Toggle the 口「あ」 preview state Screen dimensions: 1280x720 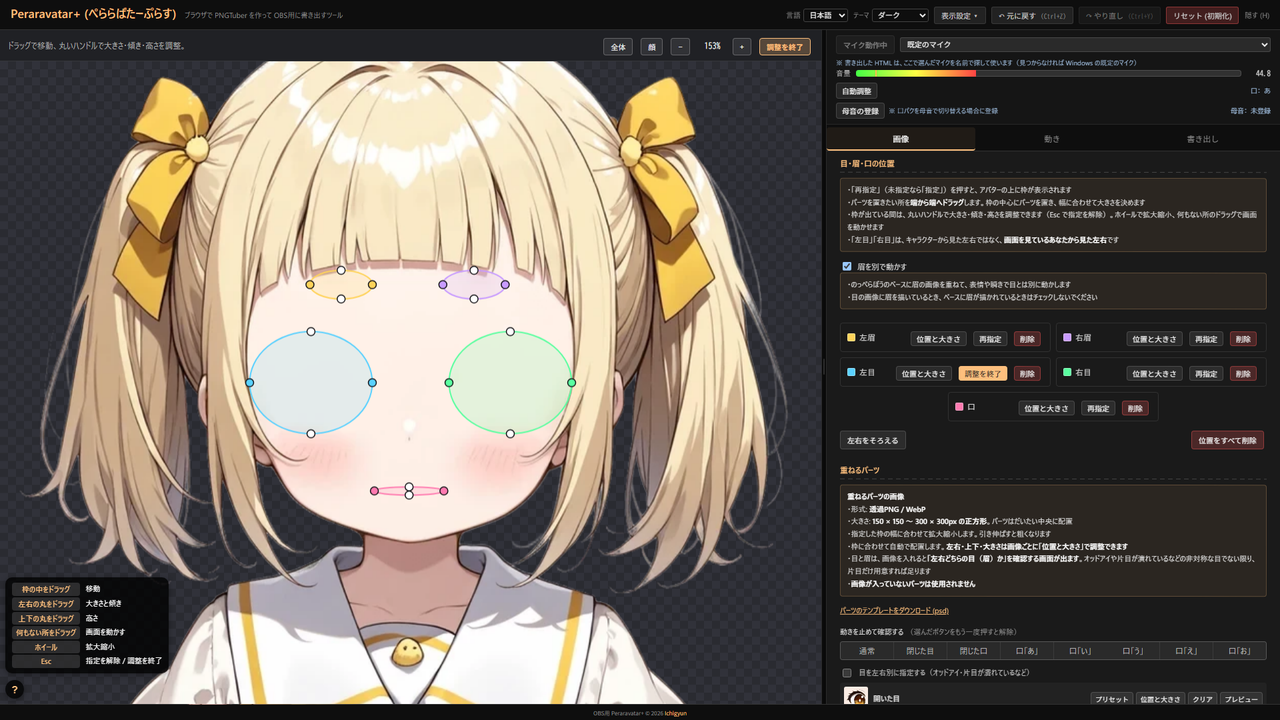click(1026, 651)
